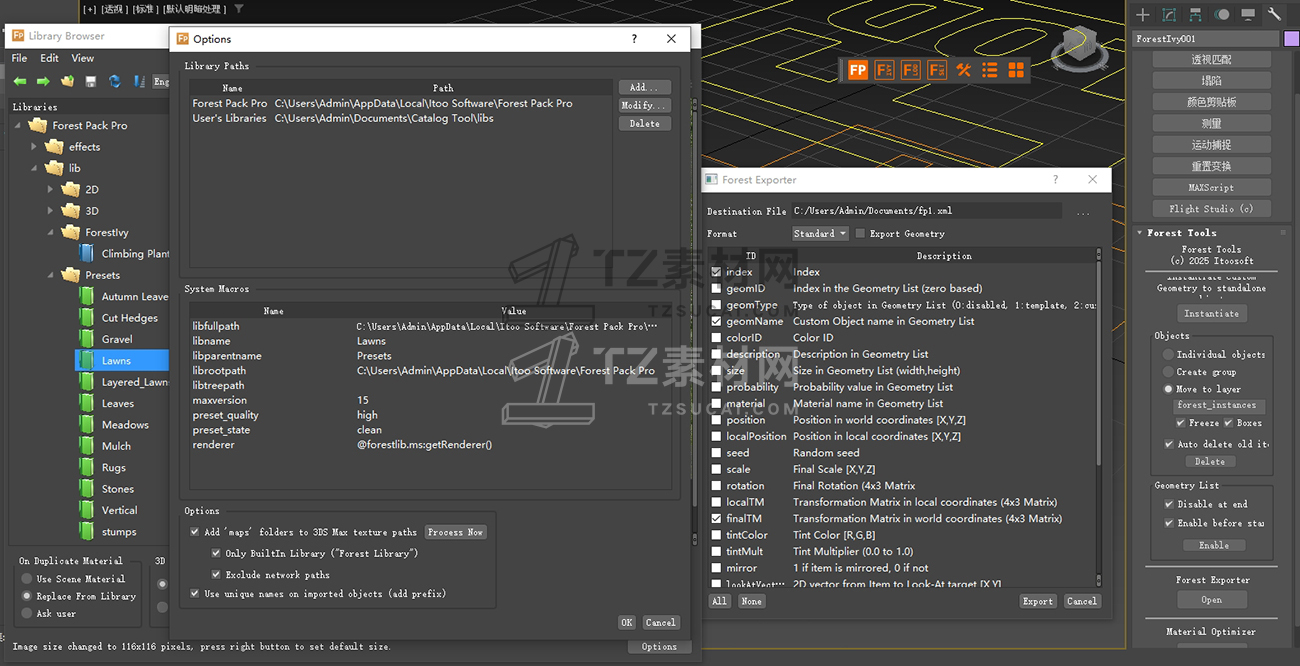Image resolution: width=1300 pixels, height=666 pixels.
Task: Collapse the Forest Tools rollout
Action: click(1139, 233)
